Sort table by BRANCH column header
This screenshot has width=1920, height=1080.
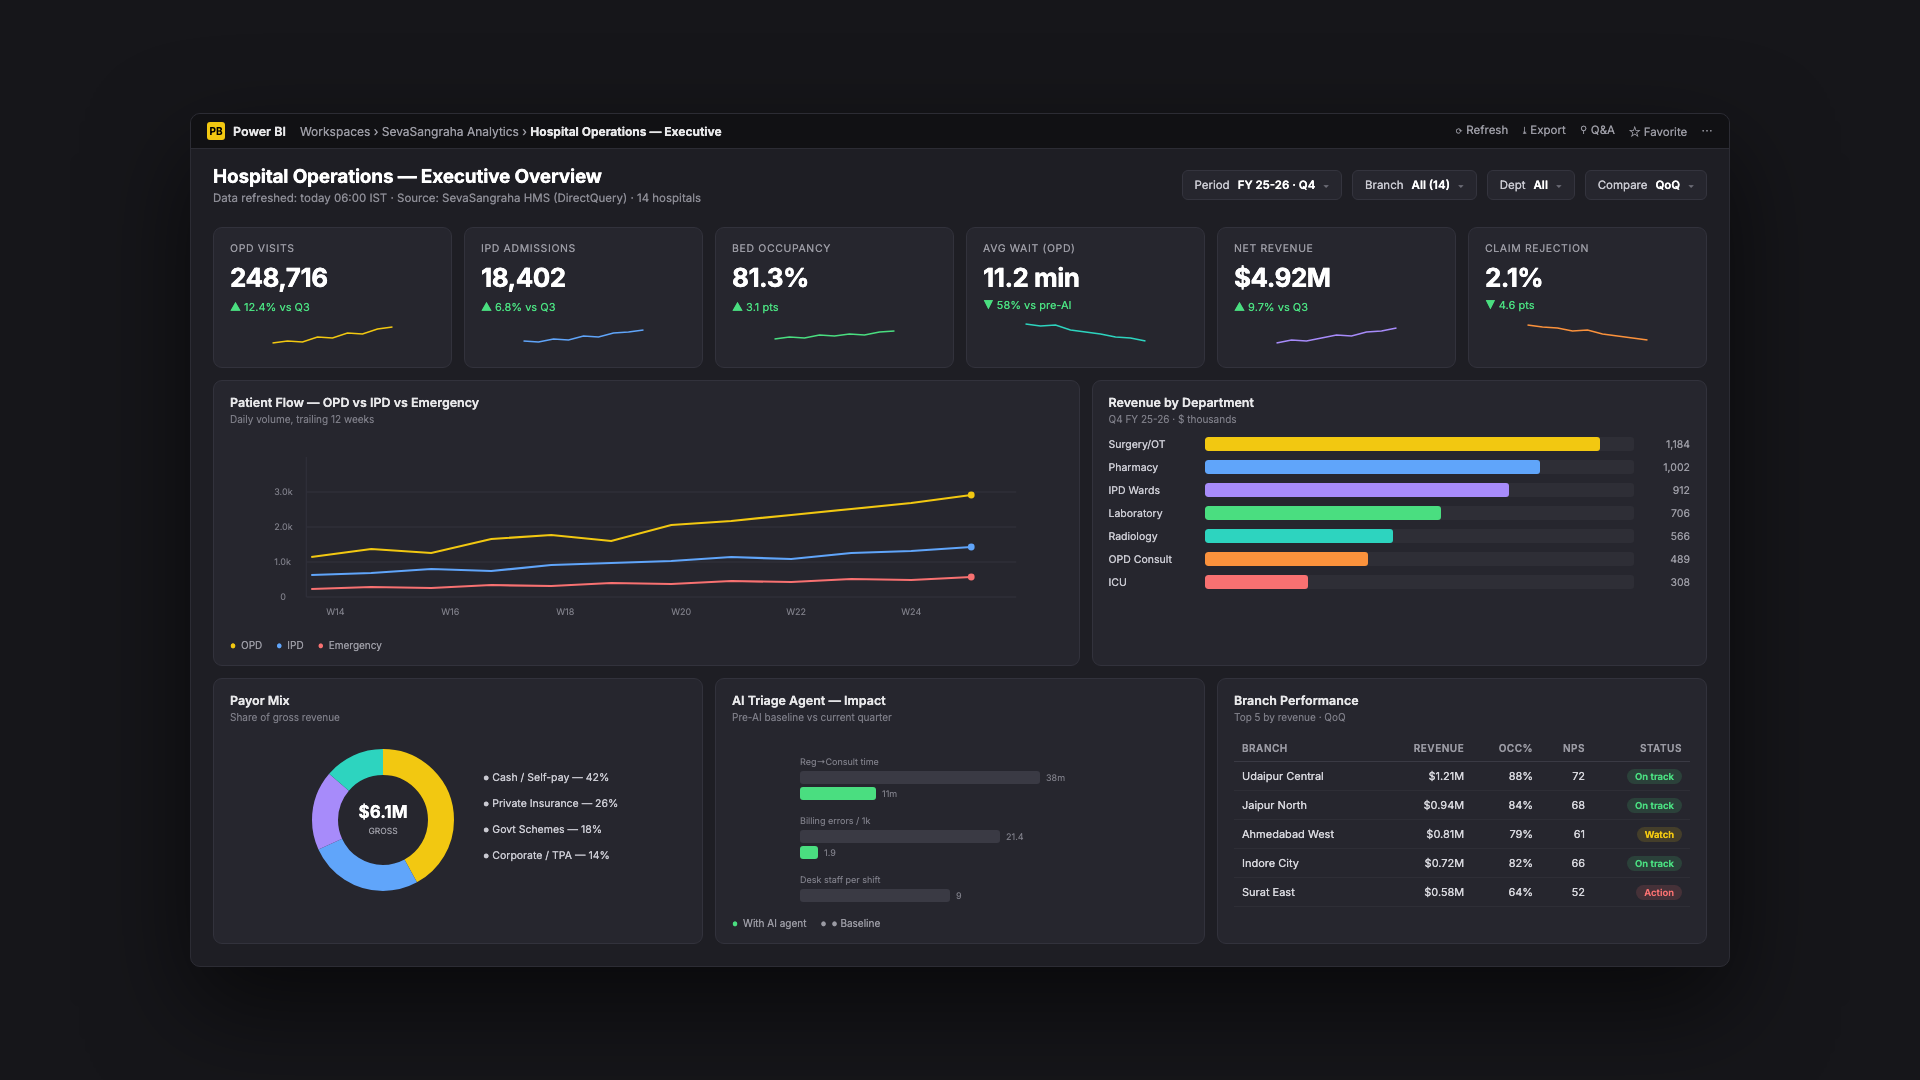[x=1264, y=749]
